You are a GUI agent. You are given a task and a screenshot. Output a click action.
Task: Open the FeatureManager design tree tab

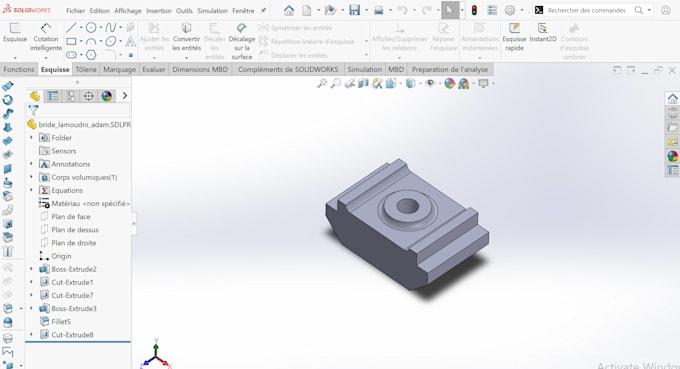pos(35,96)
